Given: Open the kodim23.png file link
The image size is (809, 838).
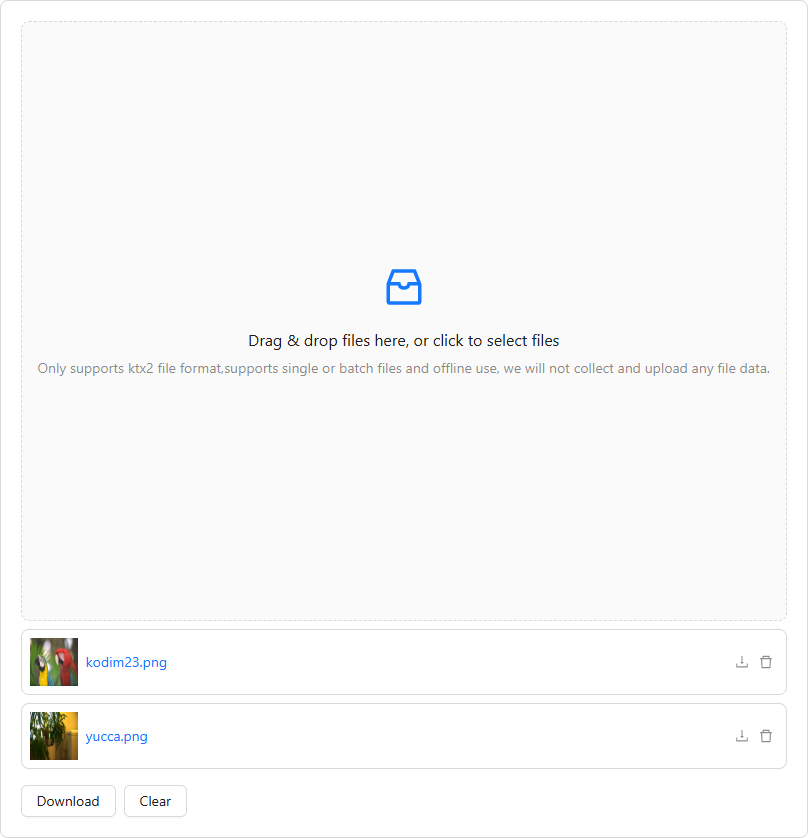Looking at the screenshot, I should tap(126, 662).
